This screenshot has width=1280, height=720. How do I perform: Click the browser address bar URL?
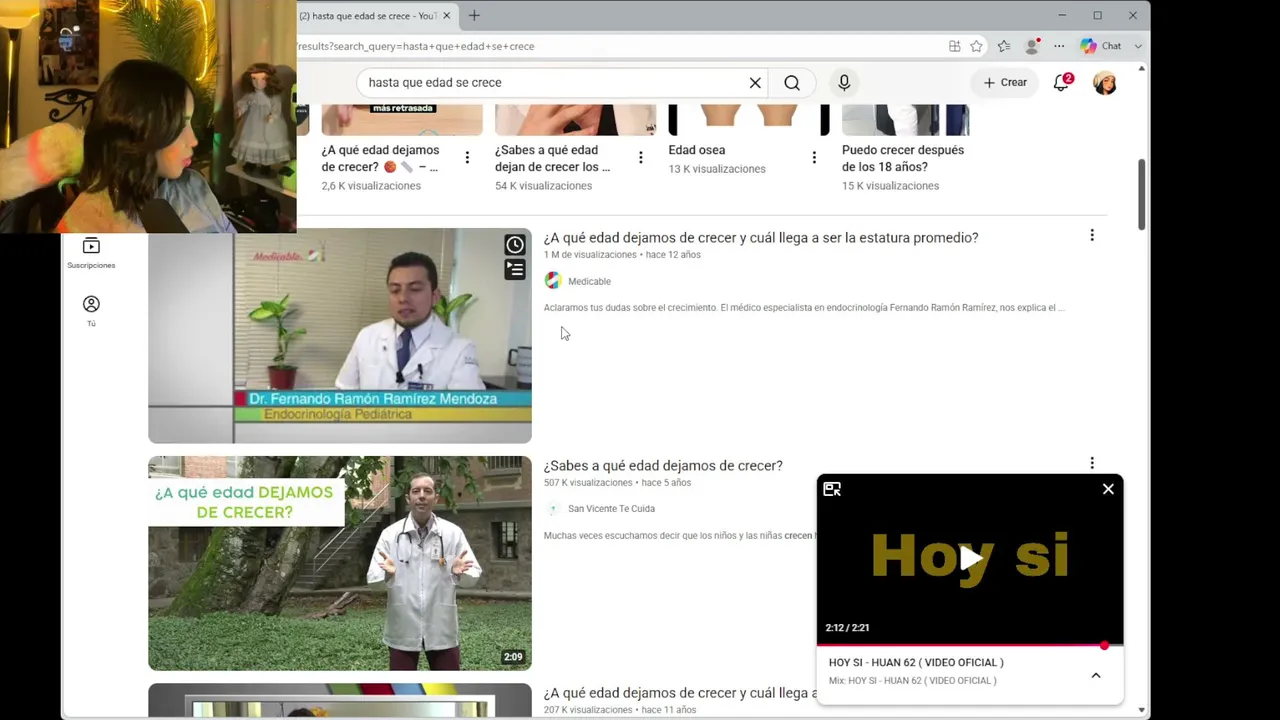point(416,46)
